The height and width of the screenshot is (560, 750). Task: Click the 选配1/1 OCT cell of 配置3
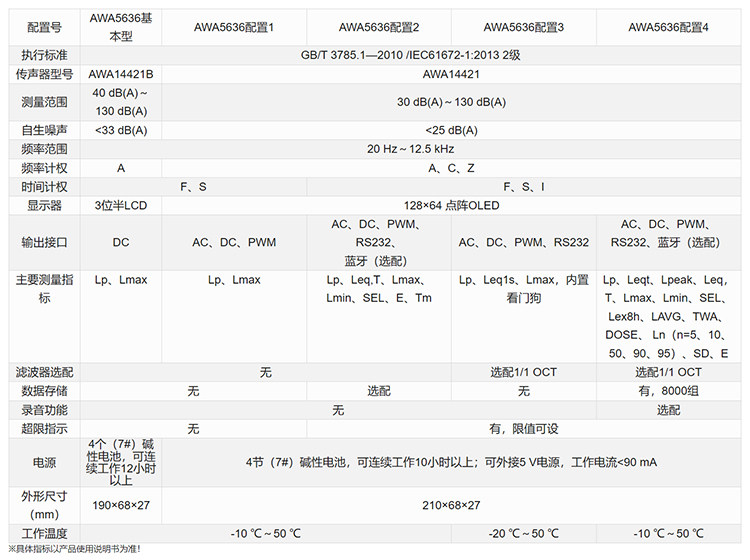pyautogui.click(x=524, y=372)
